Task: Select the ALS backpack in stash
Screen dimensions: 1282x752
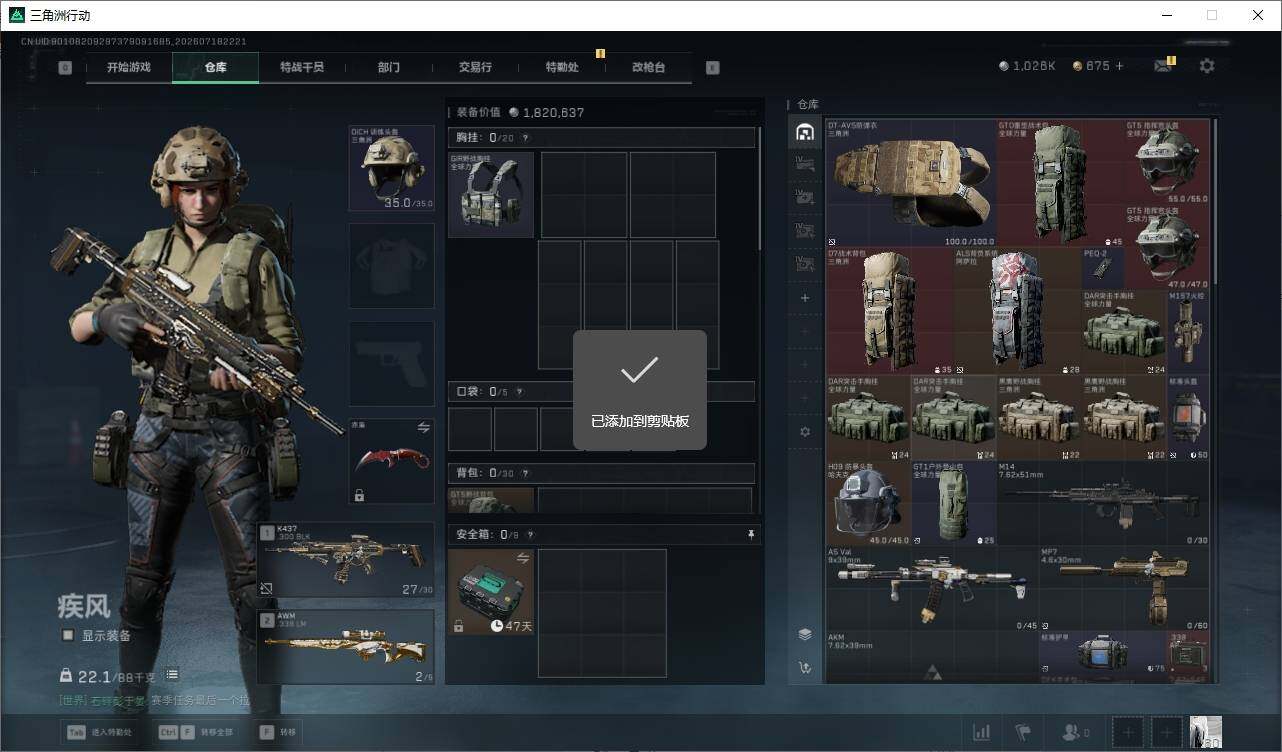Action: click(1017, 311)
